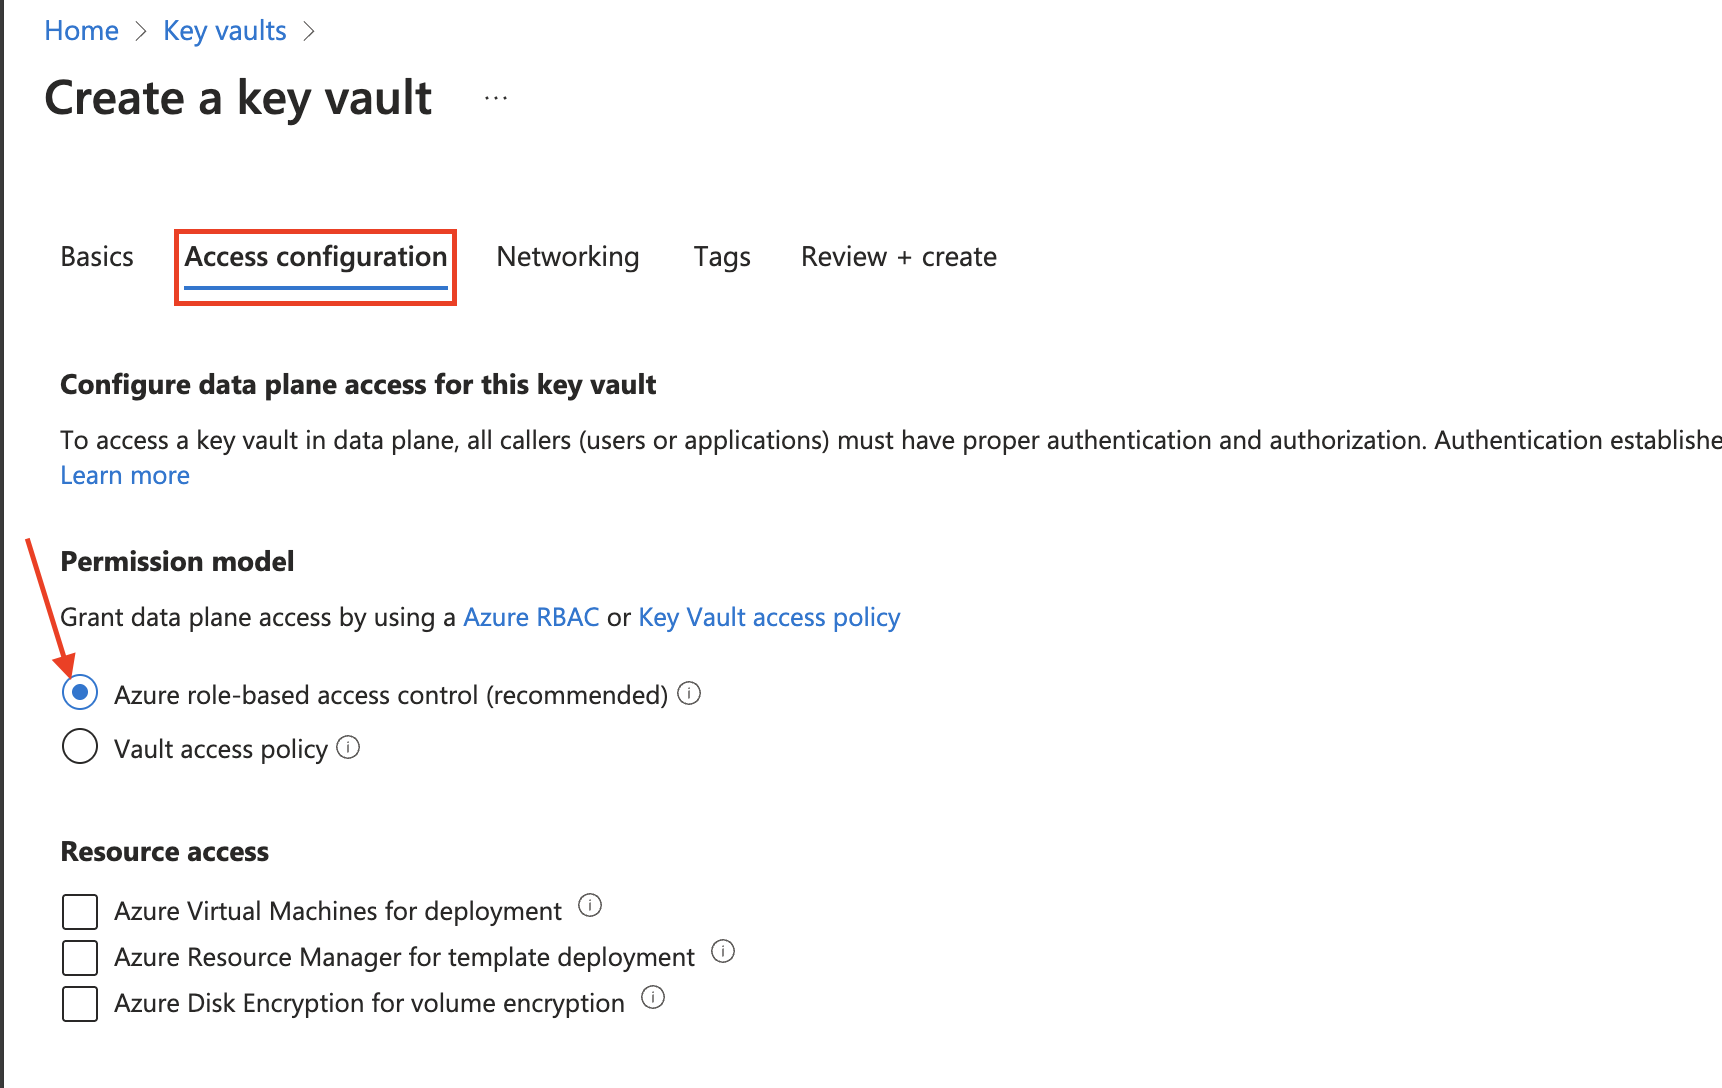
Task: Open info icon for Azure role-based access control
Action: click(x=689, y=693)
